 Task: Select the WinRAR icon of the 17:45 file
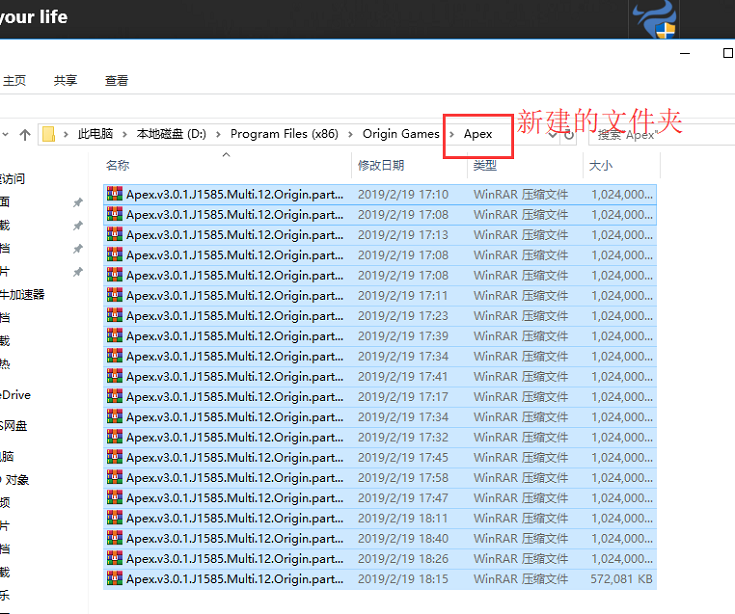pyautogui.click(x=114, y=457)
